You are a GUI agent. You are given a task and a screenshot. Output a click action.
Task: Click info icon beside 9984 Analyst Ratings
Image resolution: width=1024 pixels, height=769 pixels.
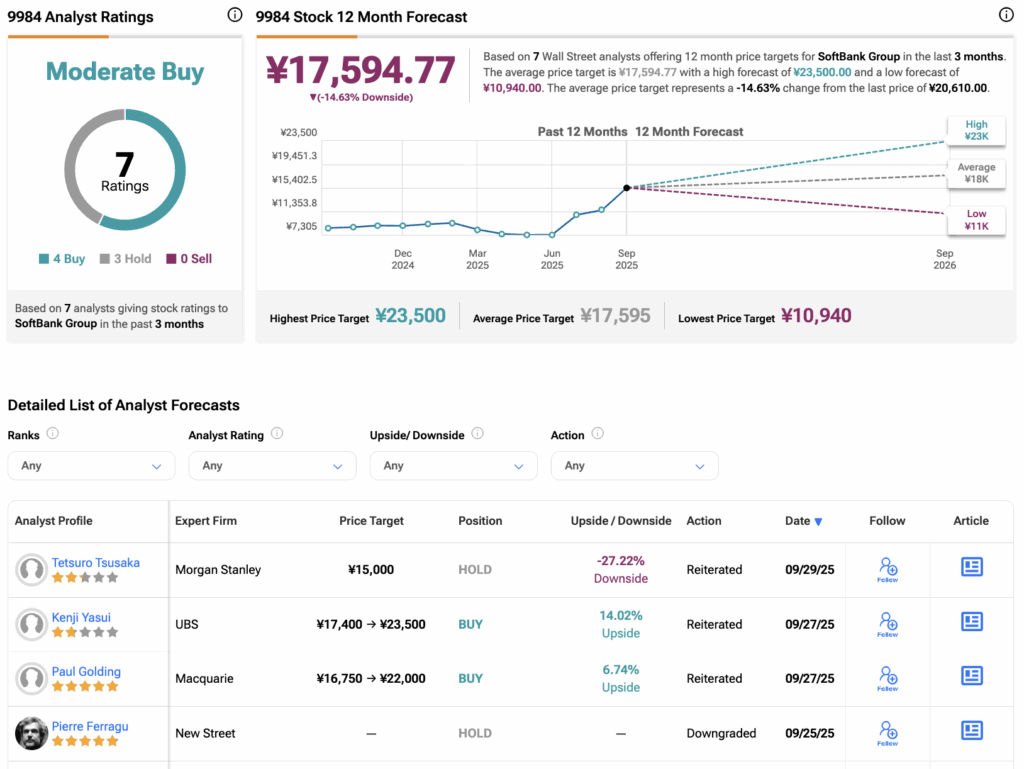235,15
